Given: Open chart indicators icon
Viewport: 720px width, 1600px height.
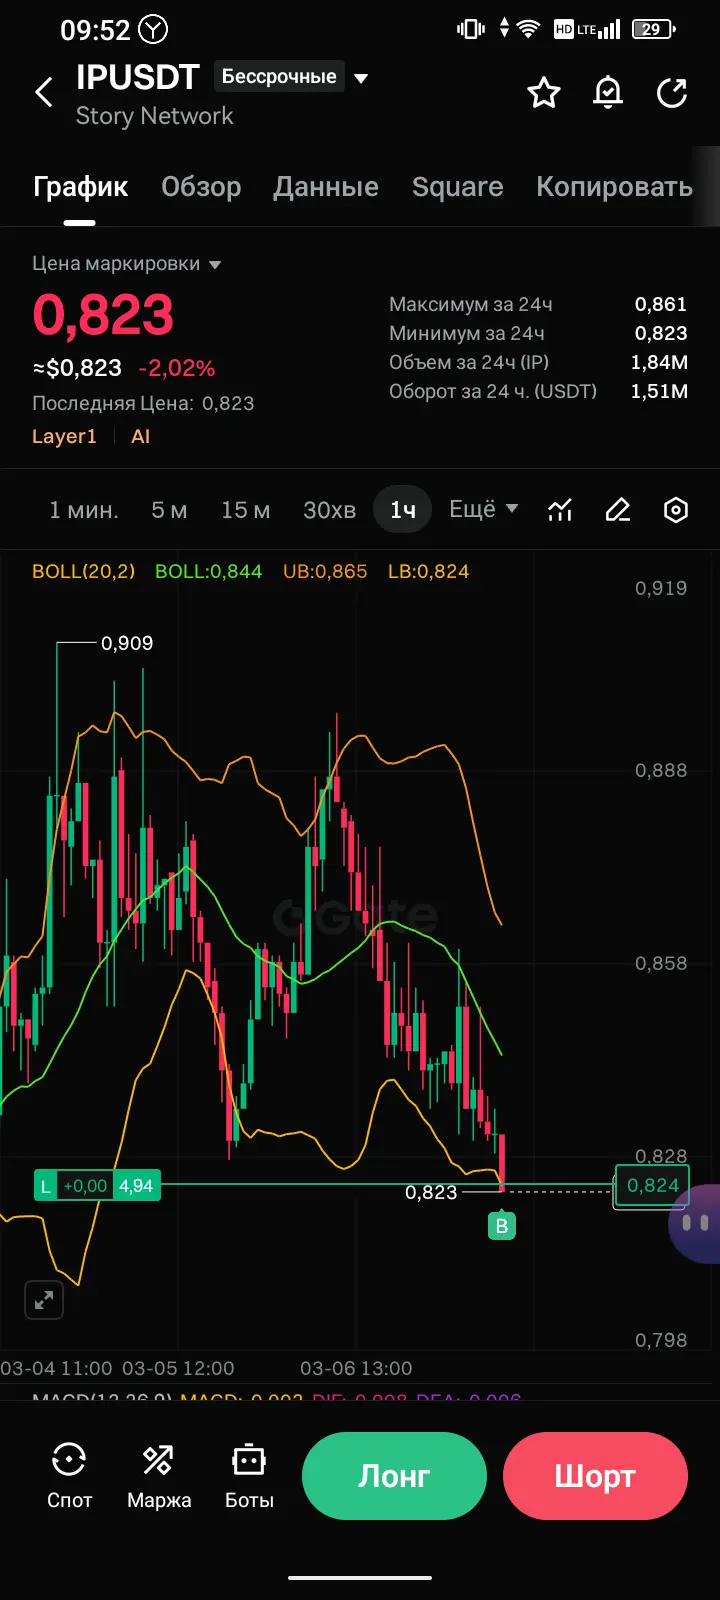Looking at the screenshot, I should [560, 510].
